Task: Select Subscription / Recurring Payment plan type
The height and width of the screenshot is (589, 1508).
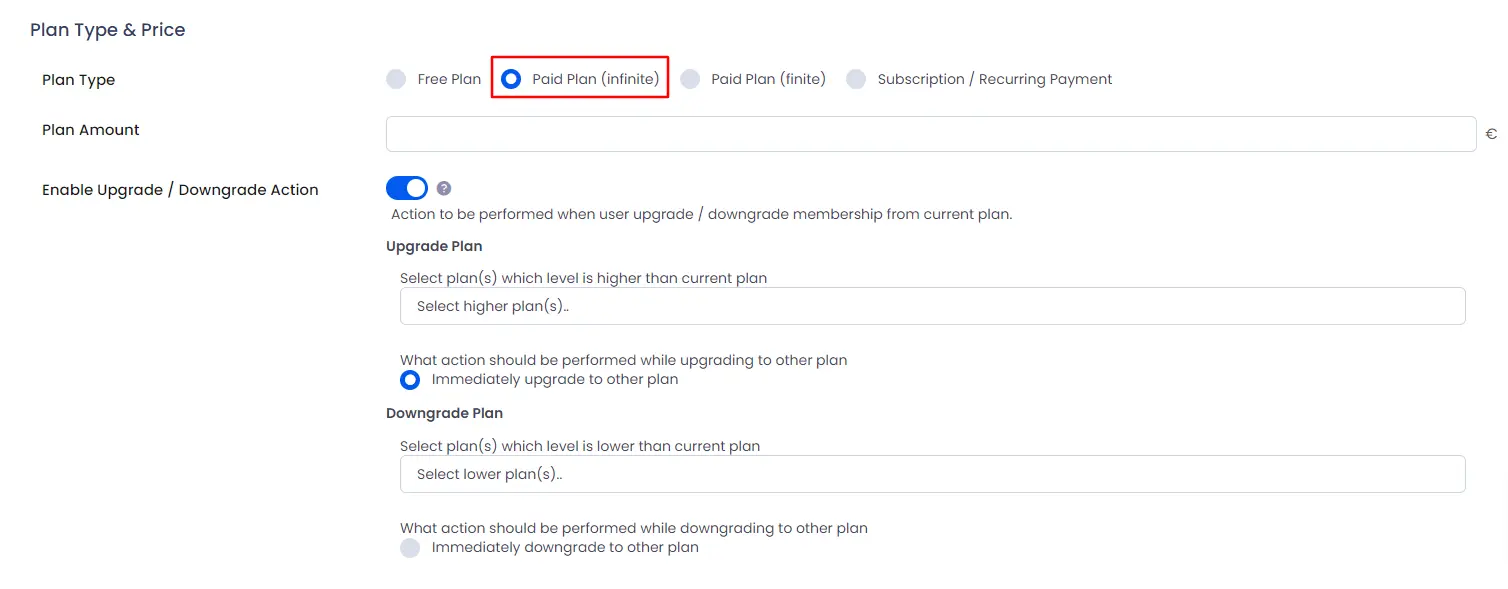Action: pos(856,79)
